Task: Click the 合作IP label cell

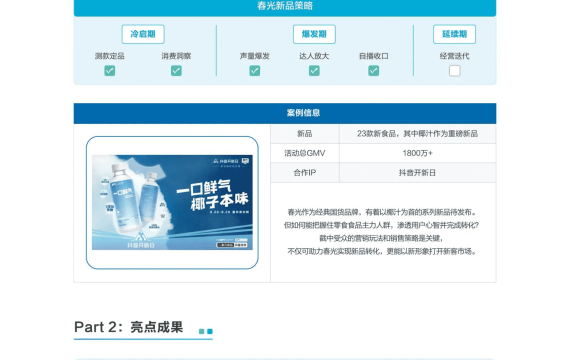Action: [305, 173]
